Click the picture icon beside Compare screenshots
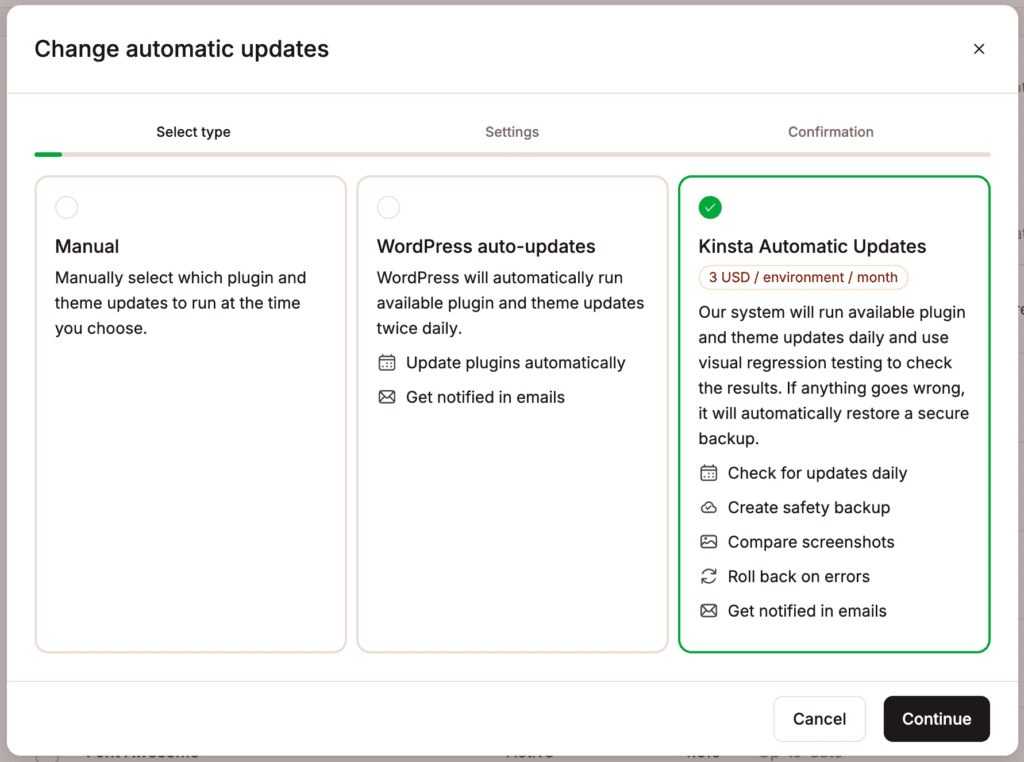Screen dimensions: 1024x762 pos(709,541)
